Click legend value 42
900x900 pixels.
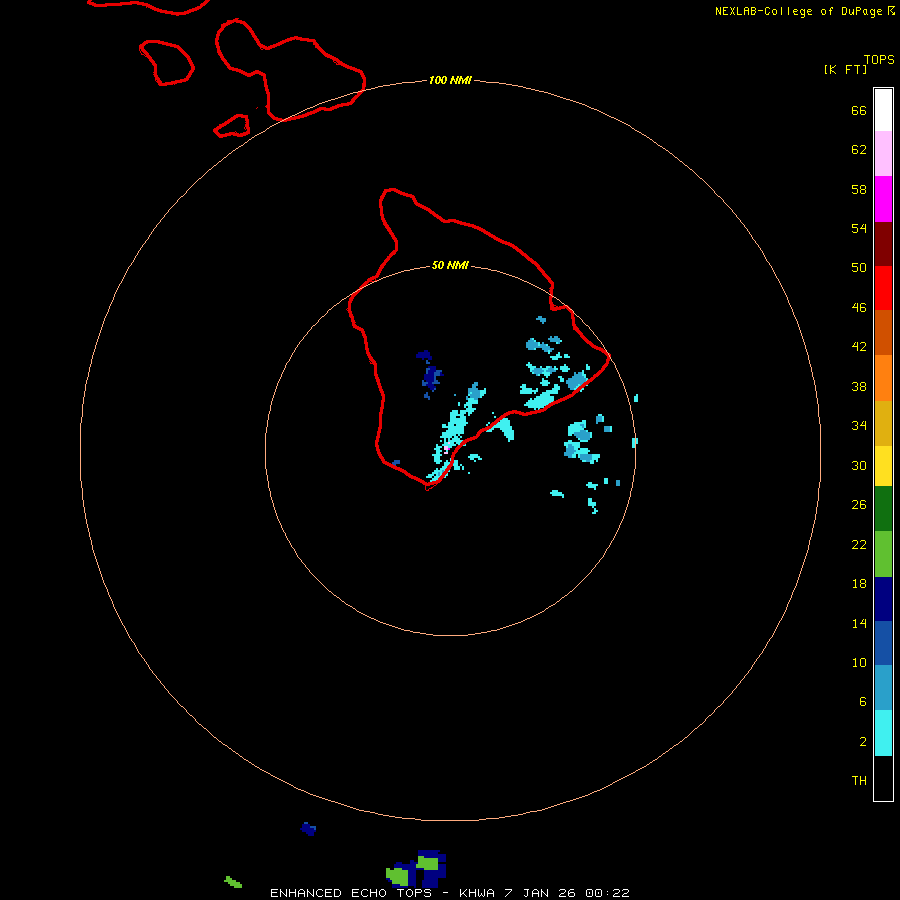859,346
